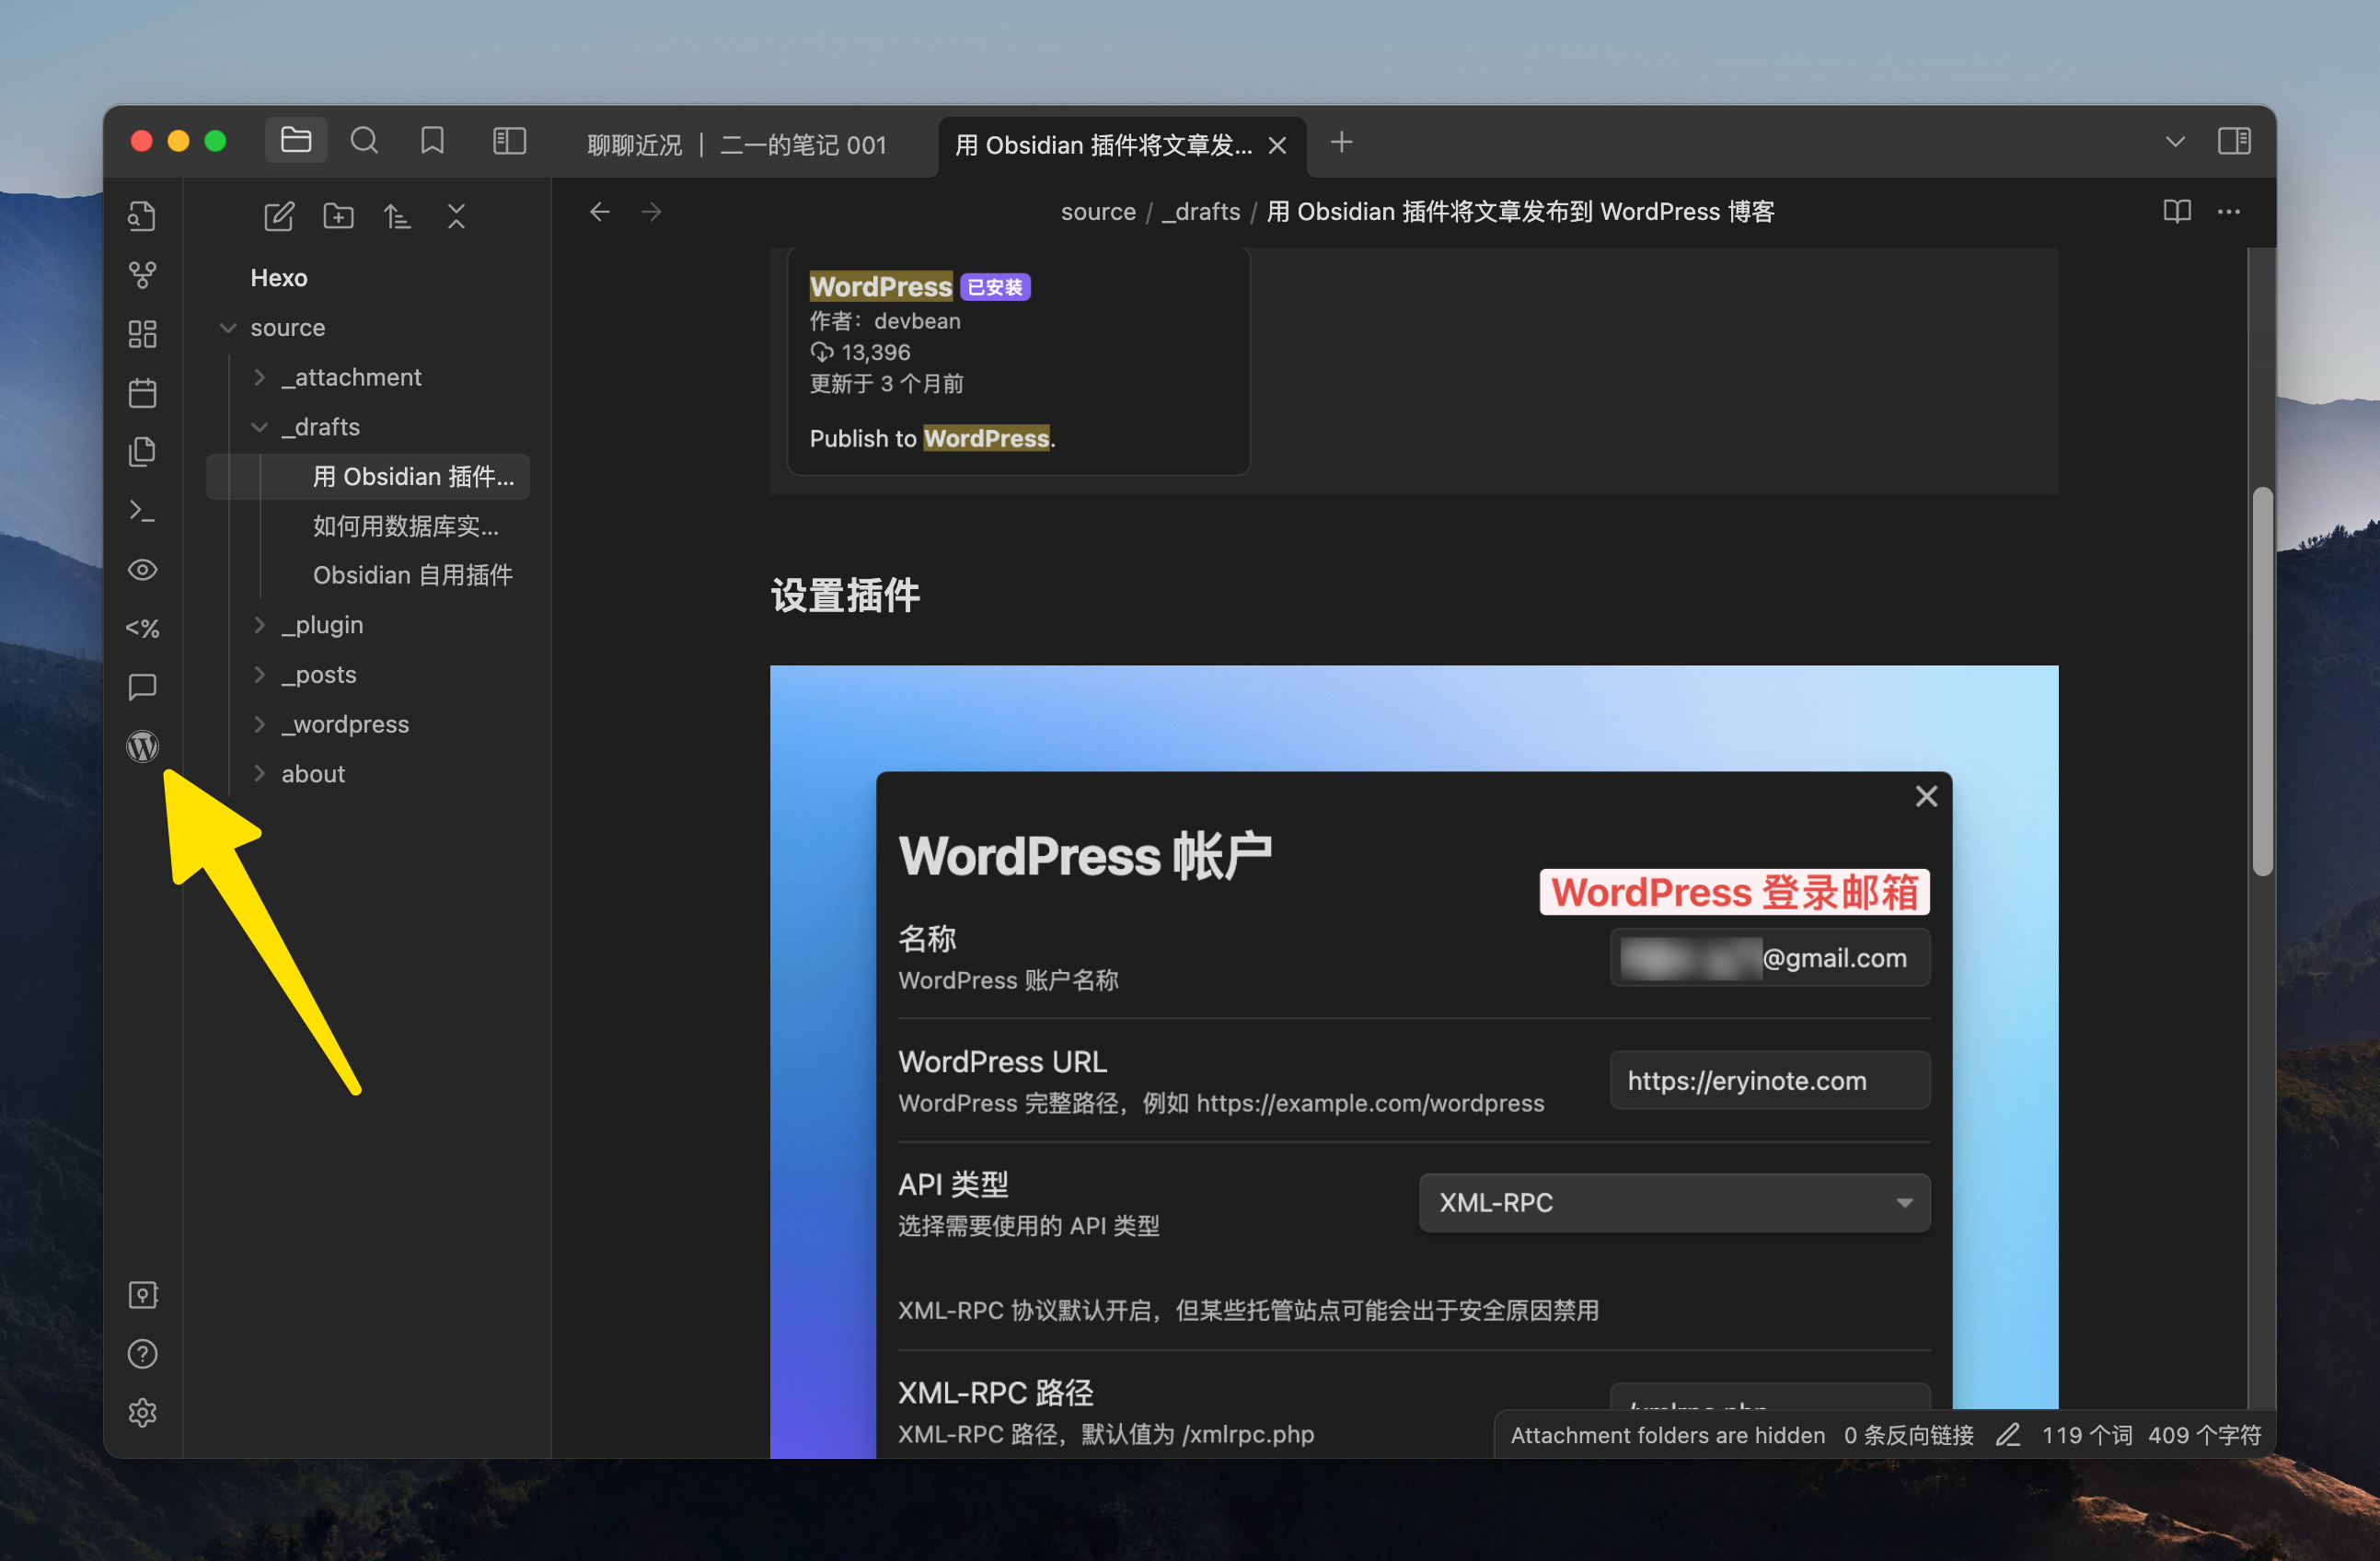Open the graph view from the ribbon

tap(143, 275)
